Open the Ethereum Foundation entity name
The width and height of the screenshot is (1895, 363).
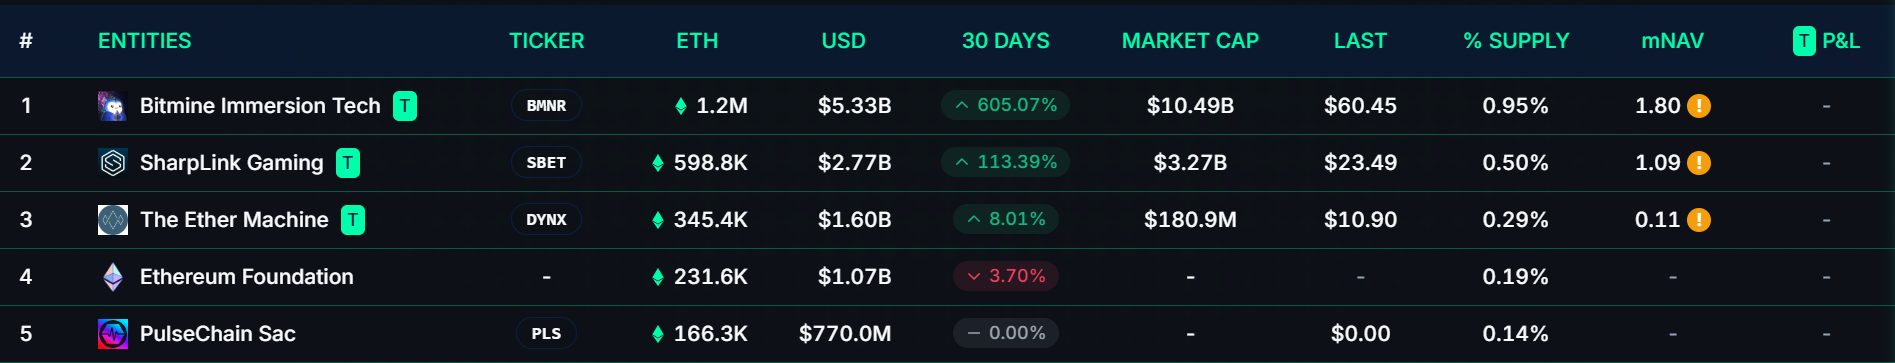247,277
